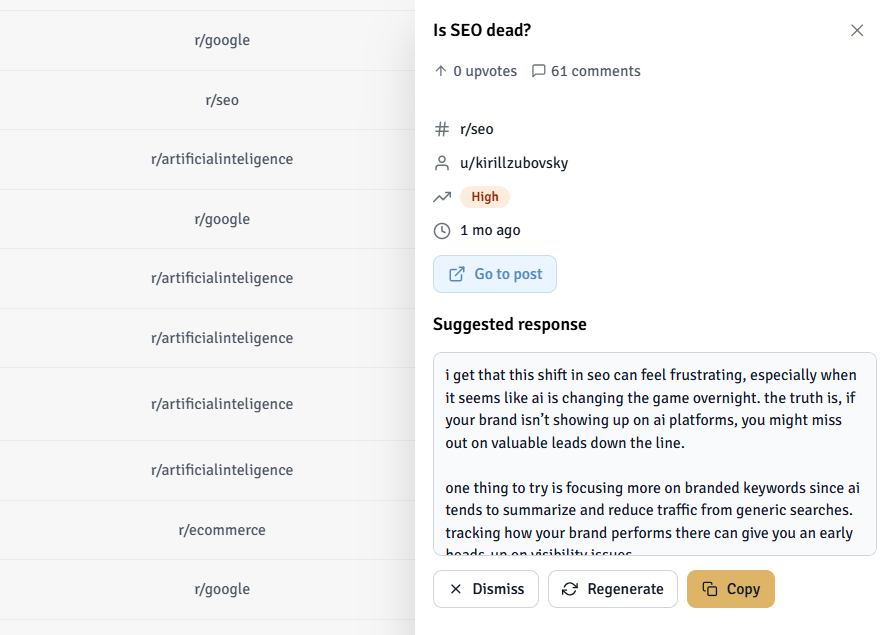Click the subreddit hash icon
The width and height of the screenshot is (894, 635).
(x=442, y=129)
